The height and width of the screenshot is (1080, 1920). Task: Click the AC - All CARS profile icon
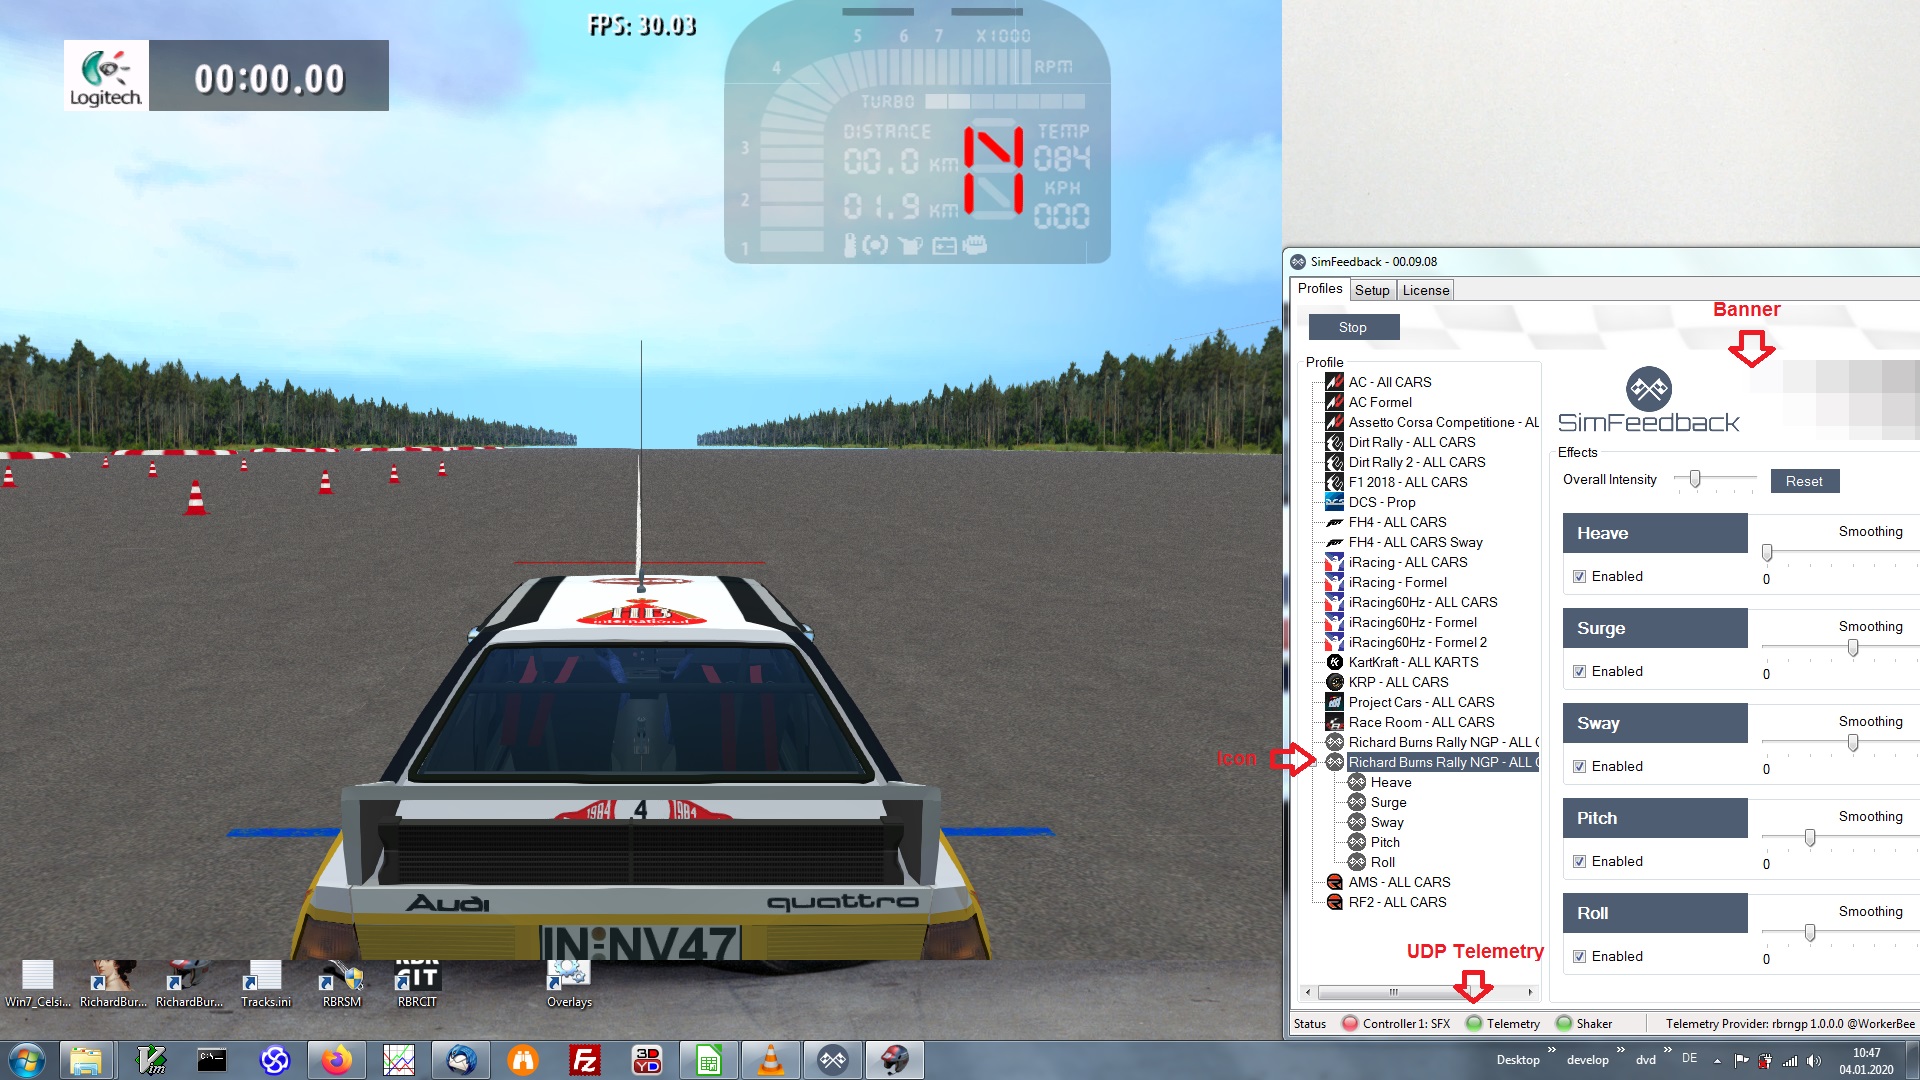[1334, 382]
